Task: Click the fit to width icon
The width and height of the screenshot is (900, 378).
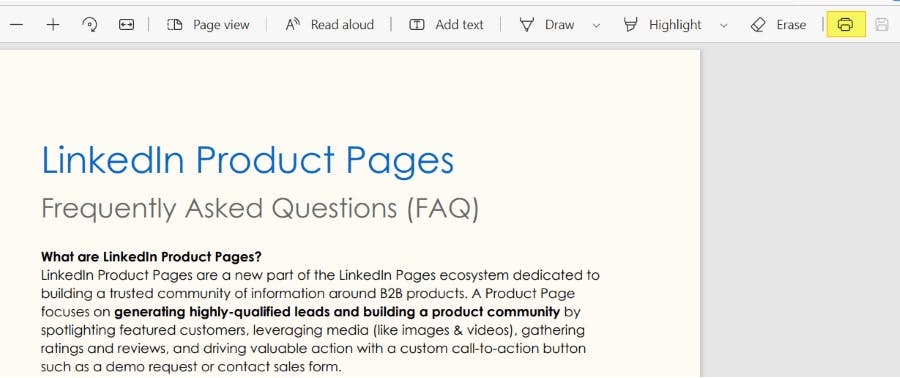Action: click(126, 25)
